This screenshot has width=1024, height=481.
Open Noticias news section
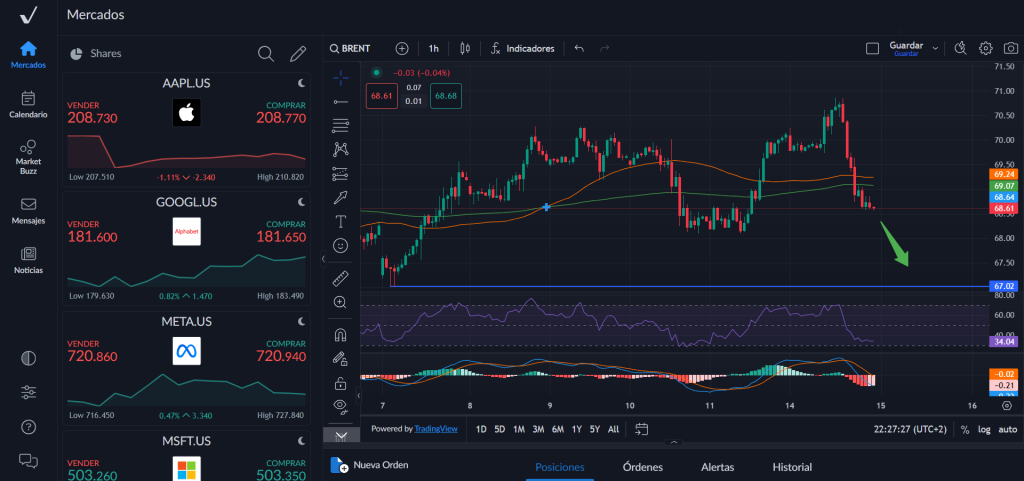click(x=28, y=261)
